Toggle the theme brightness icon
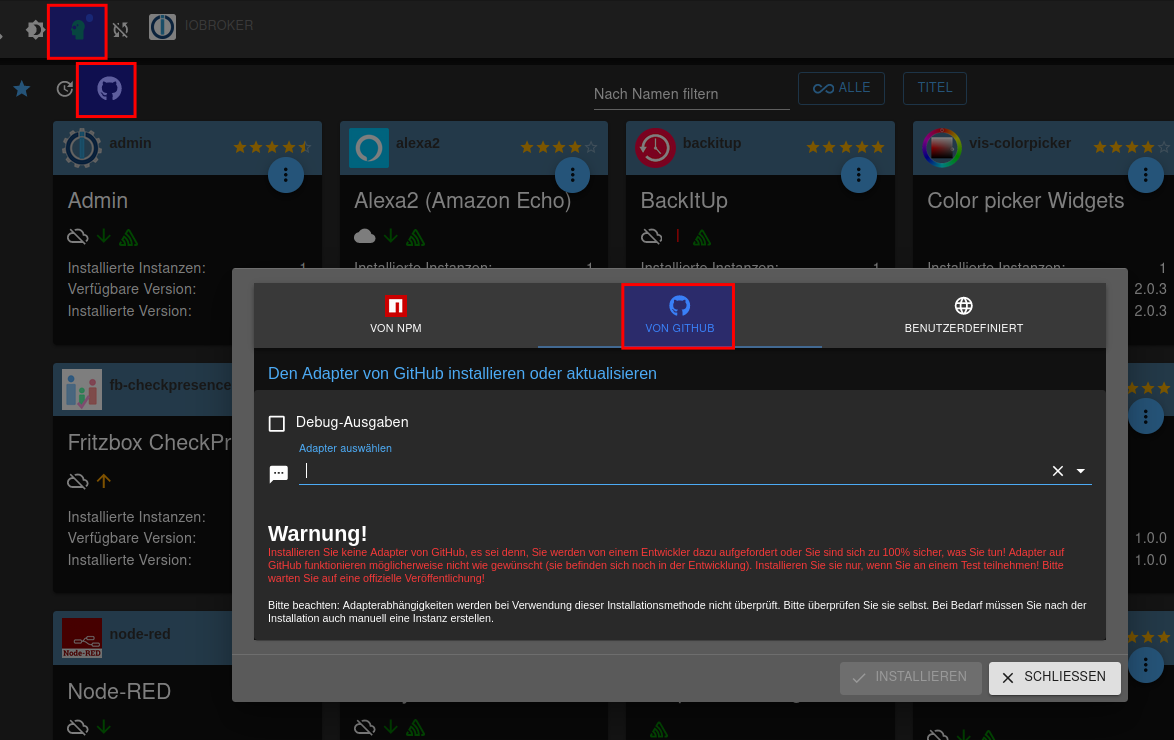Viewport: 1174px width, 740px height. coord(35,30)
